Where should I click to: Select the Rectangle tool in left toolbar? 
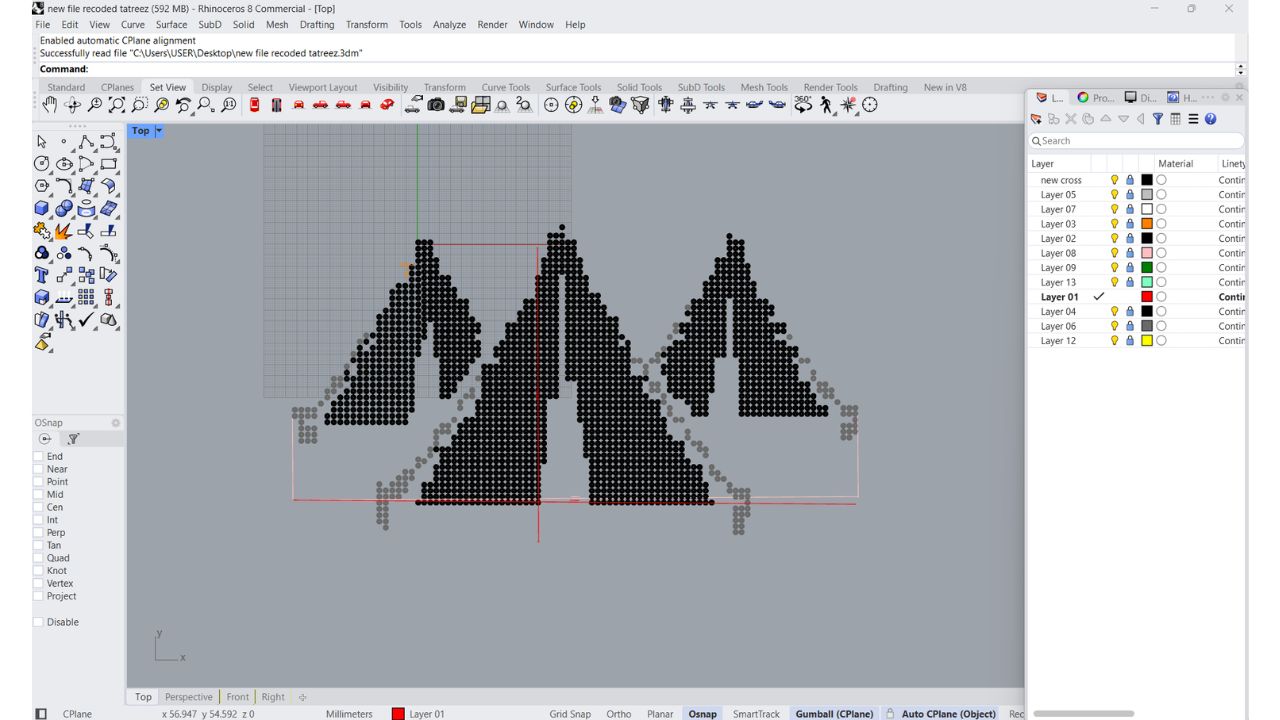109,164
